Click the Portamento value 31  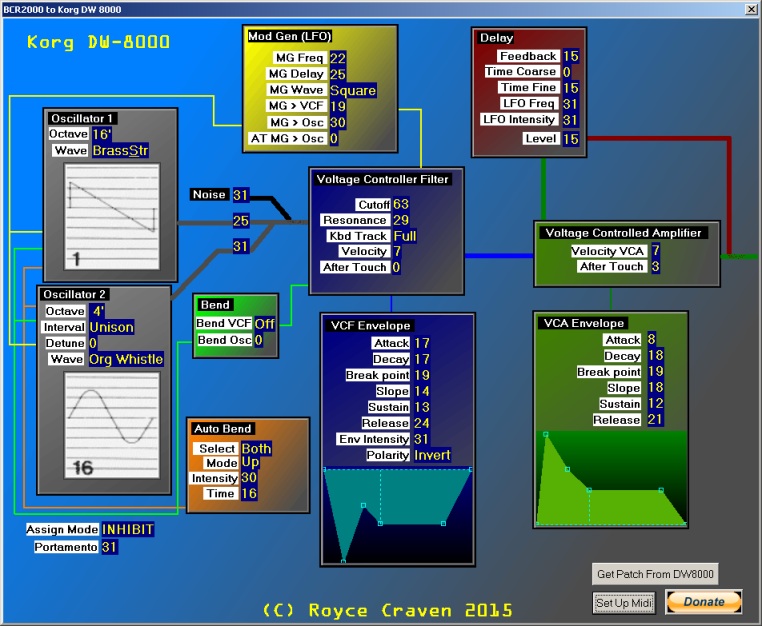point(109,547)
